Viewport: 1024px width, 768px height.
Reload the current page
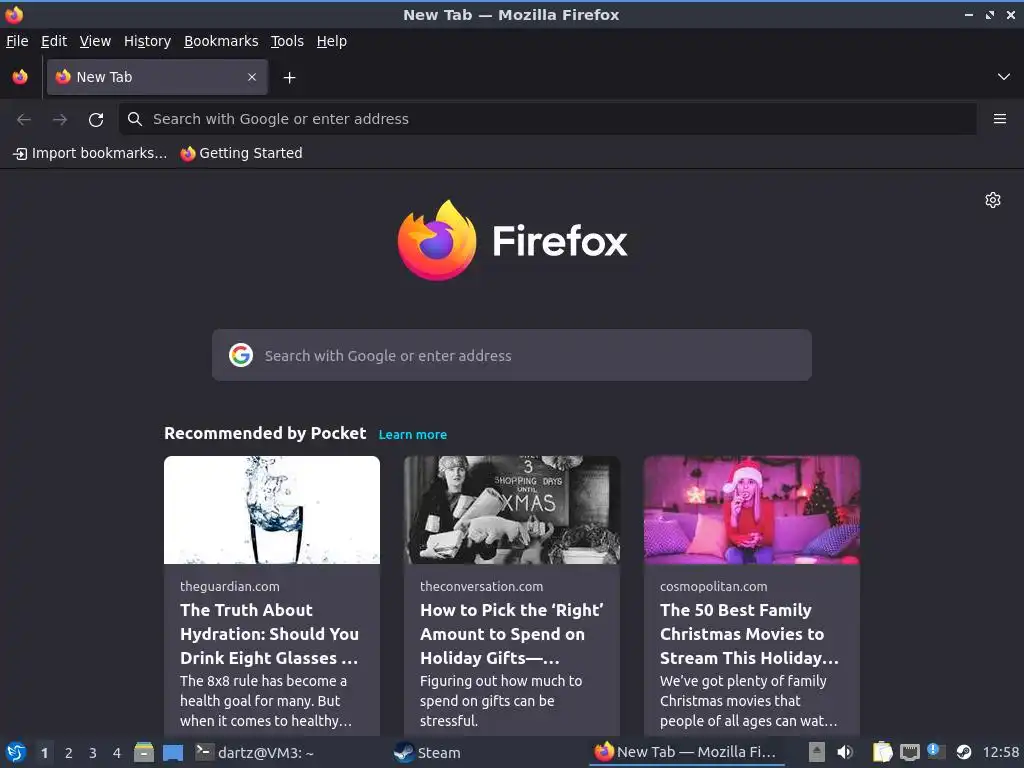click(x=96, y=119)
